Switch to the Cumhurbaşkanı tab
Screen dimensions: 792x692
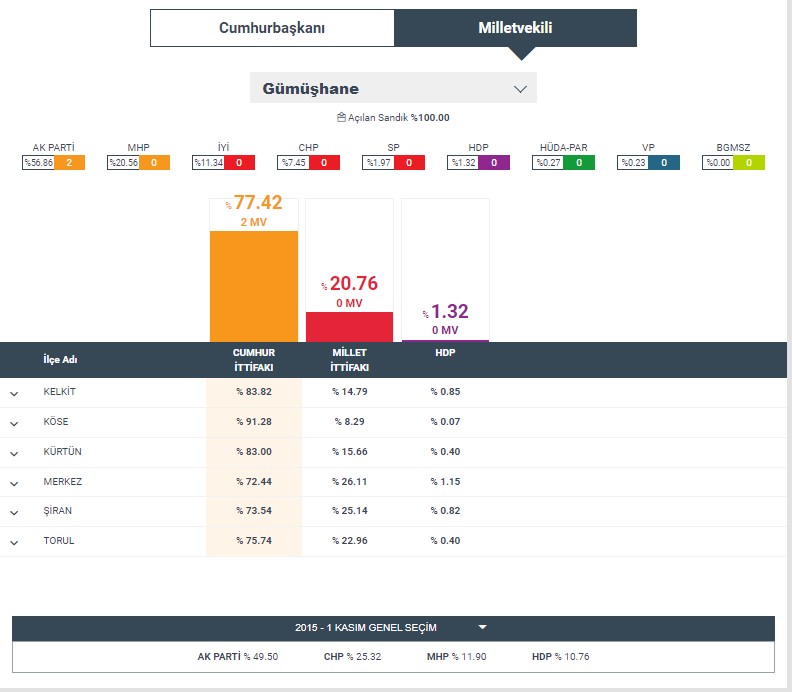point(272,28)
